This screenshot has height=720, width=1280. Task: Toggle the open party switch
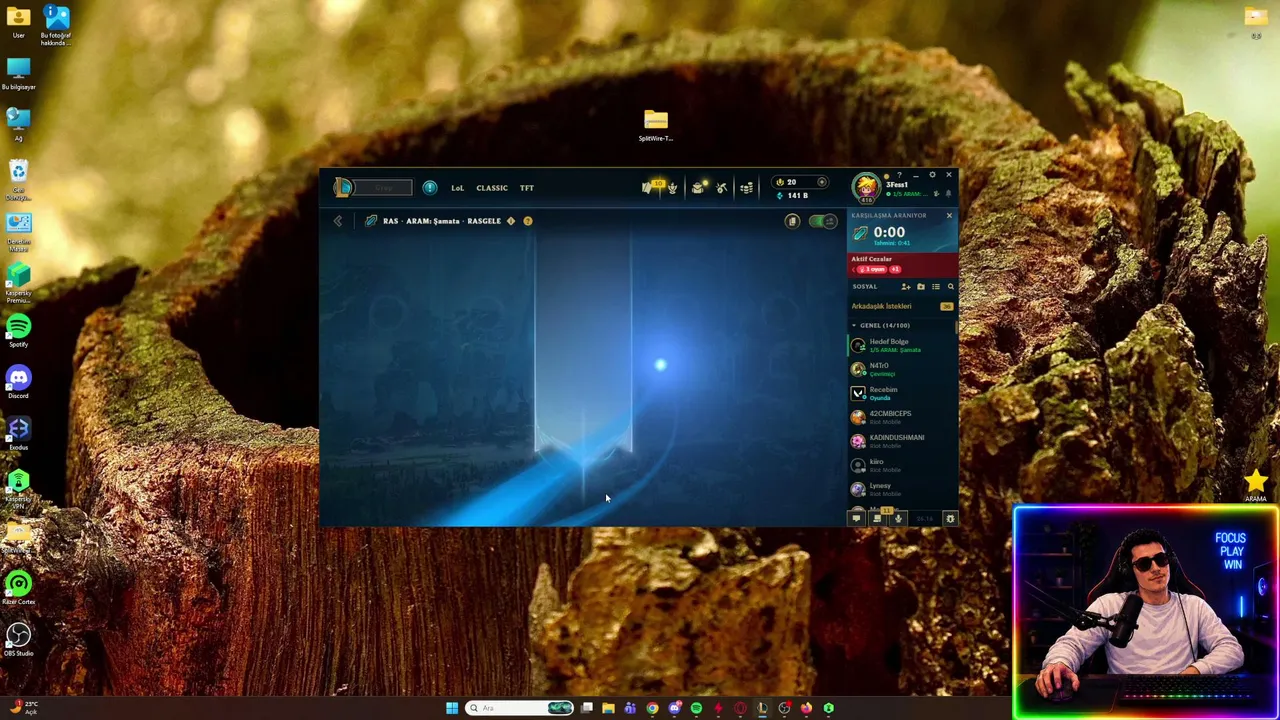[x=823, y=221]
